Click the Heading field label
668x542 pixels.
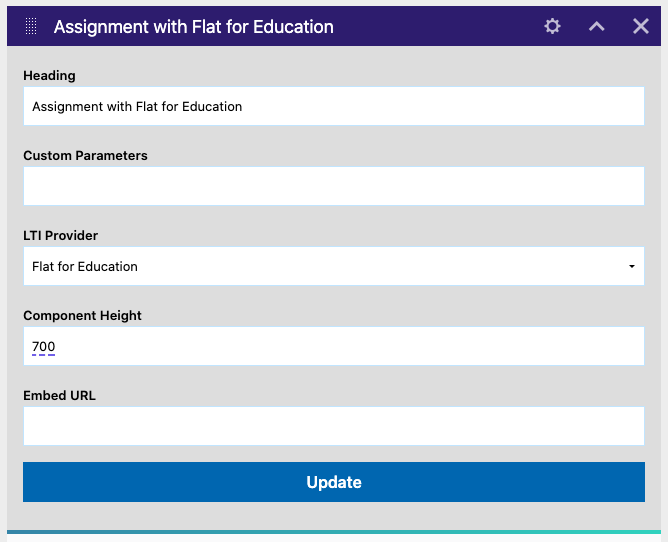(49, 75)
